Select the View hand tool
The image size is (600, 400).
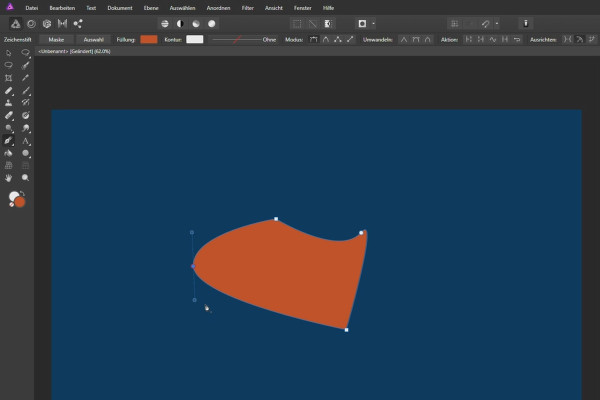[x=8, y=178]
